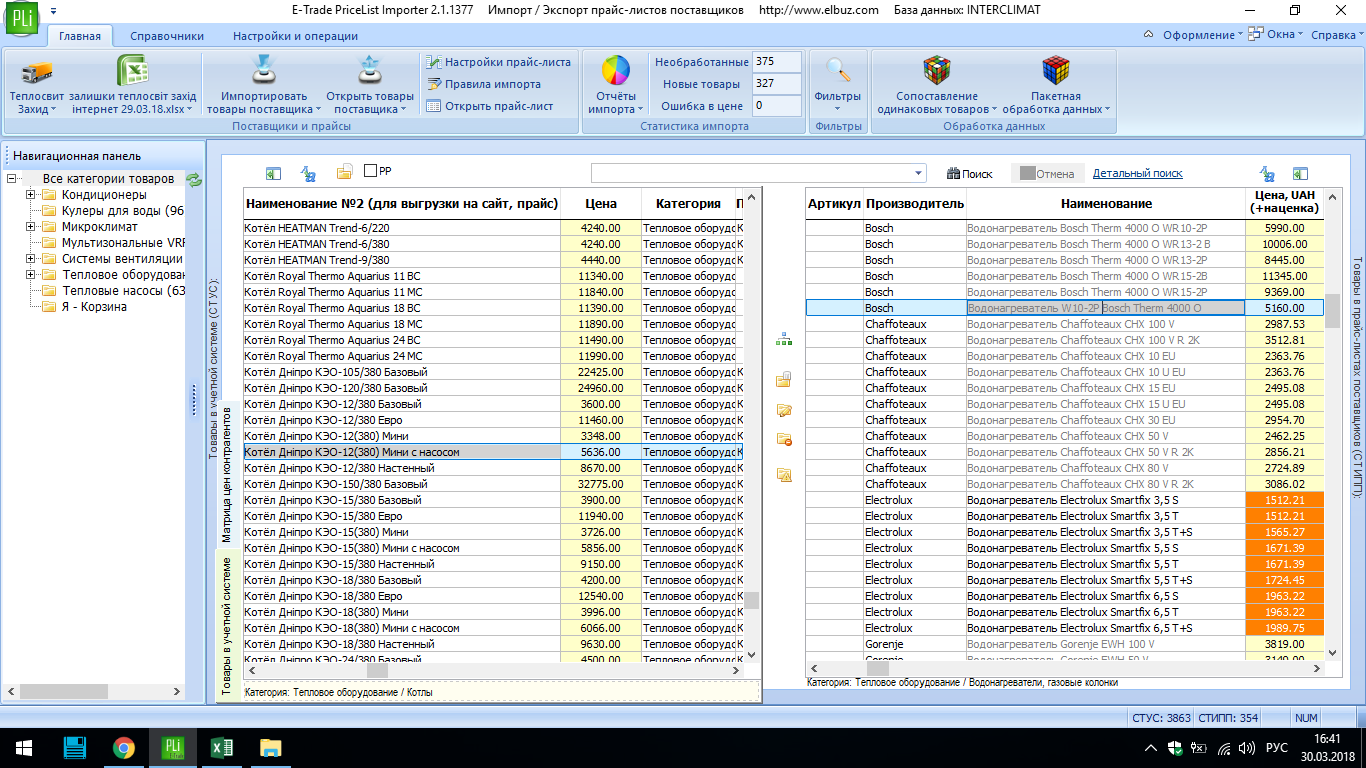Select Тепловые насосы tree item
1366x768 pixels.
point(124,291)
